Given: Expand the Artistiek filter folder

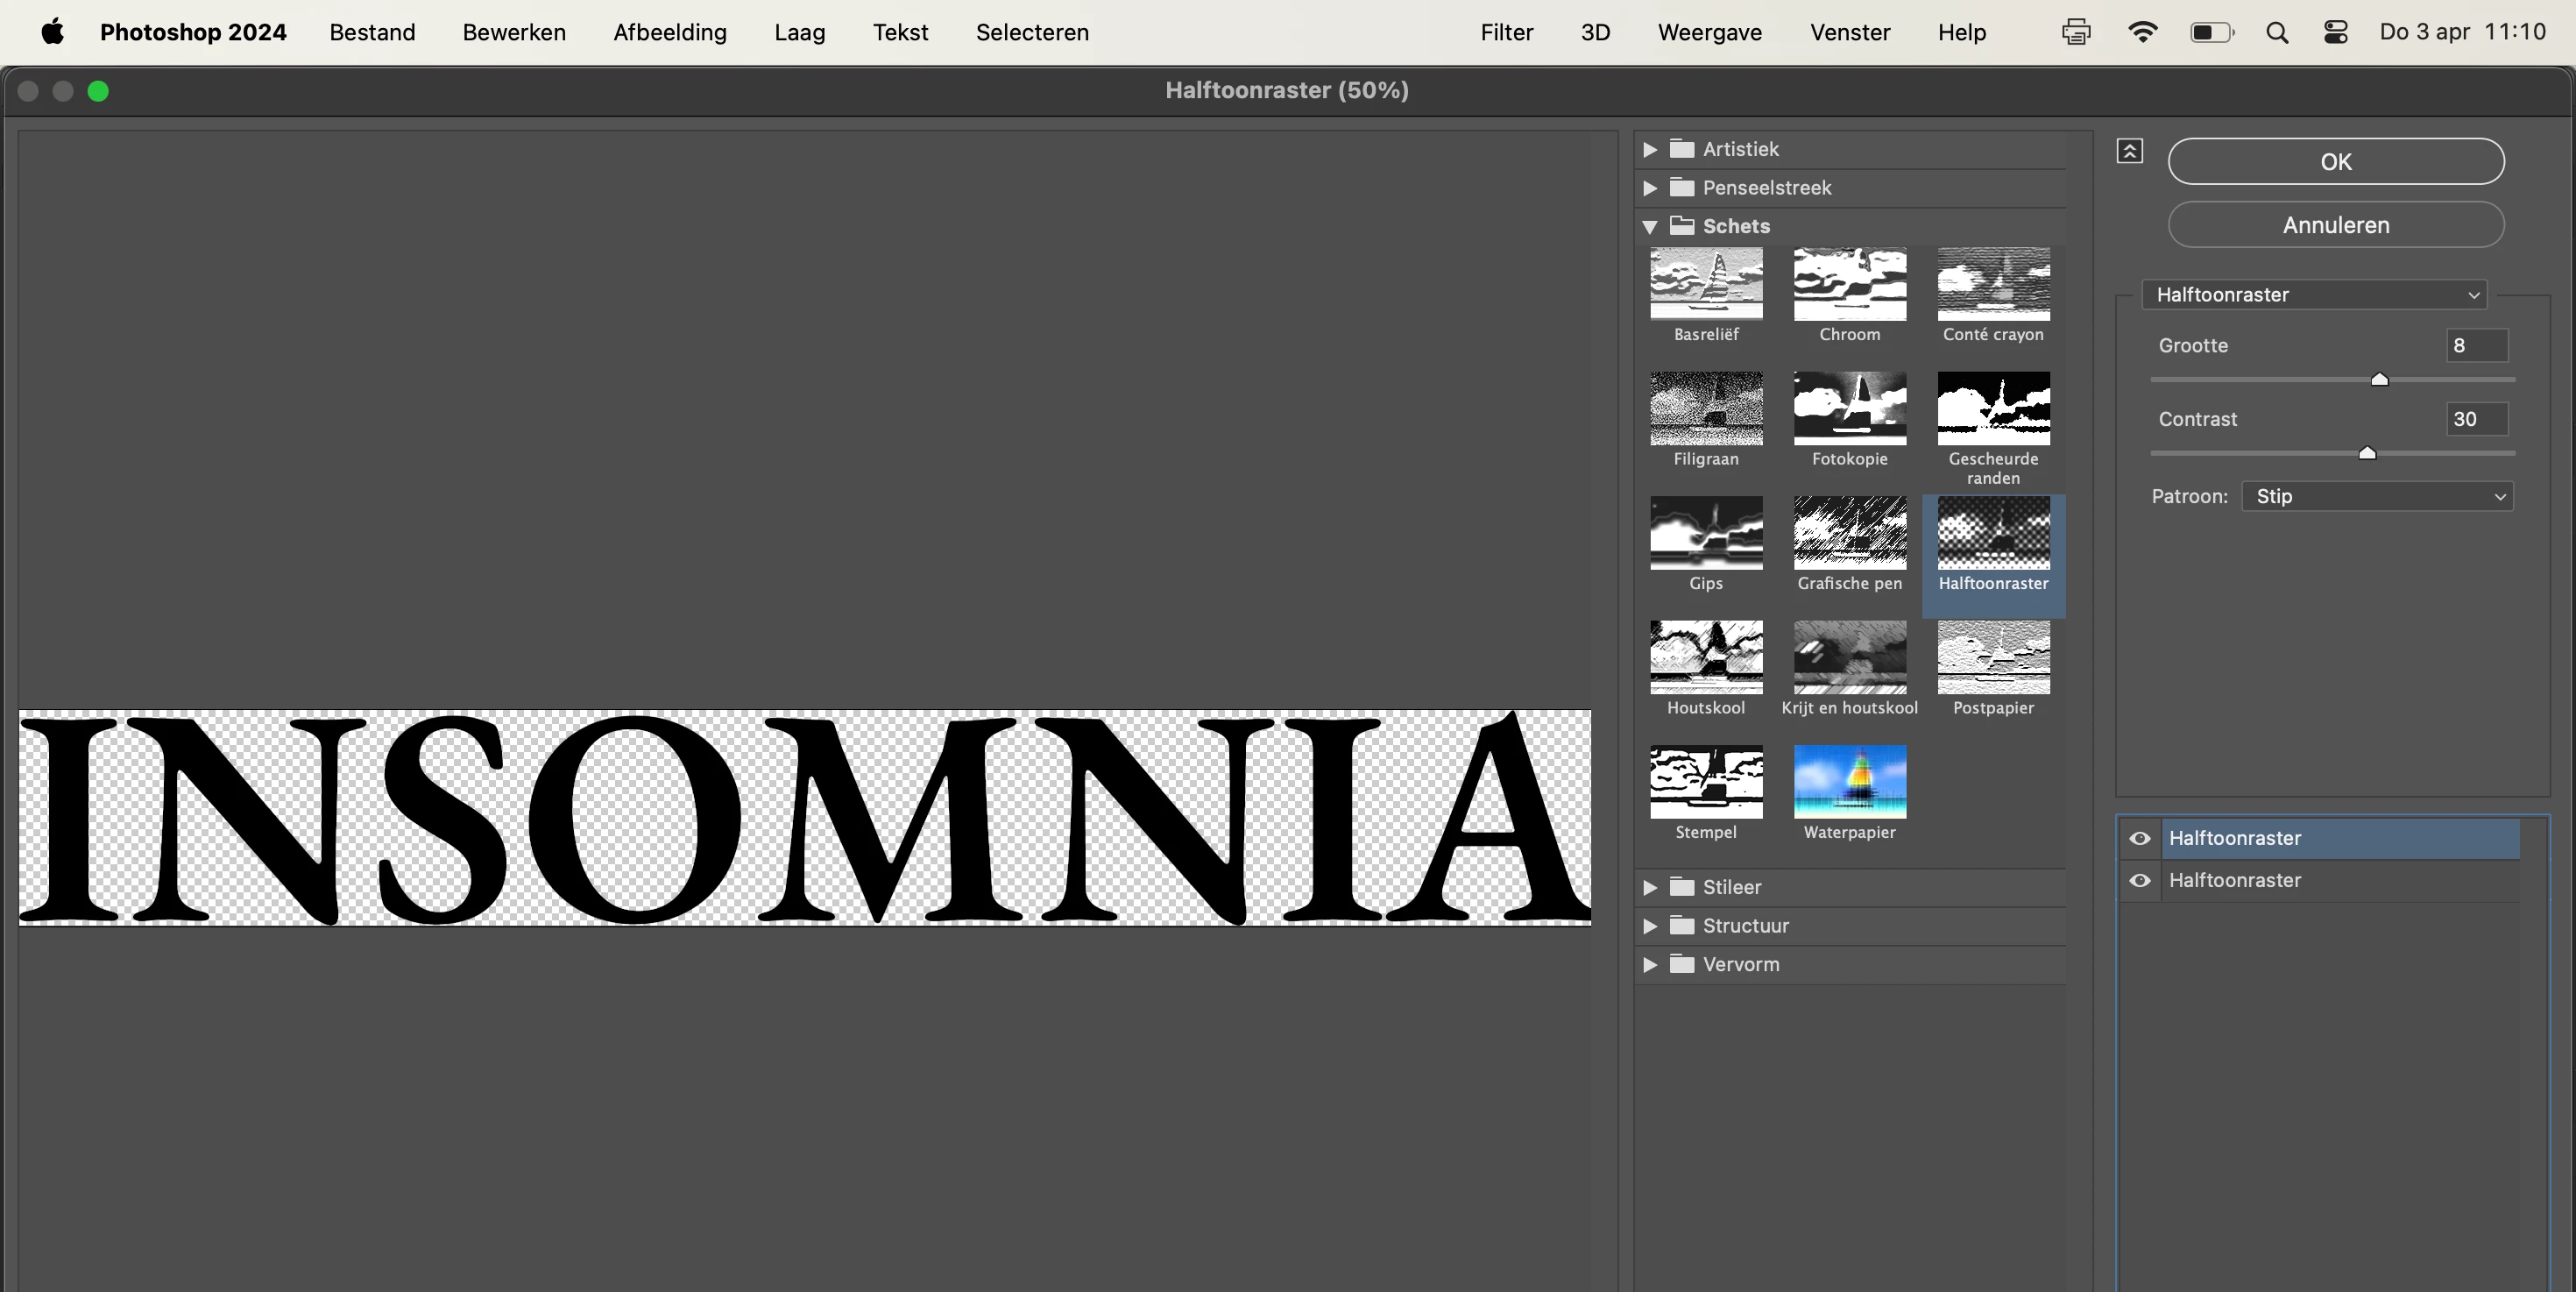Looking at the screenshot, I should coord(1650,150).
